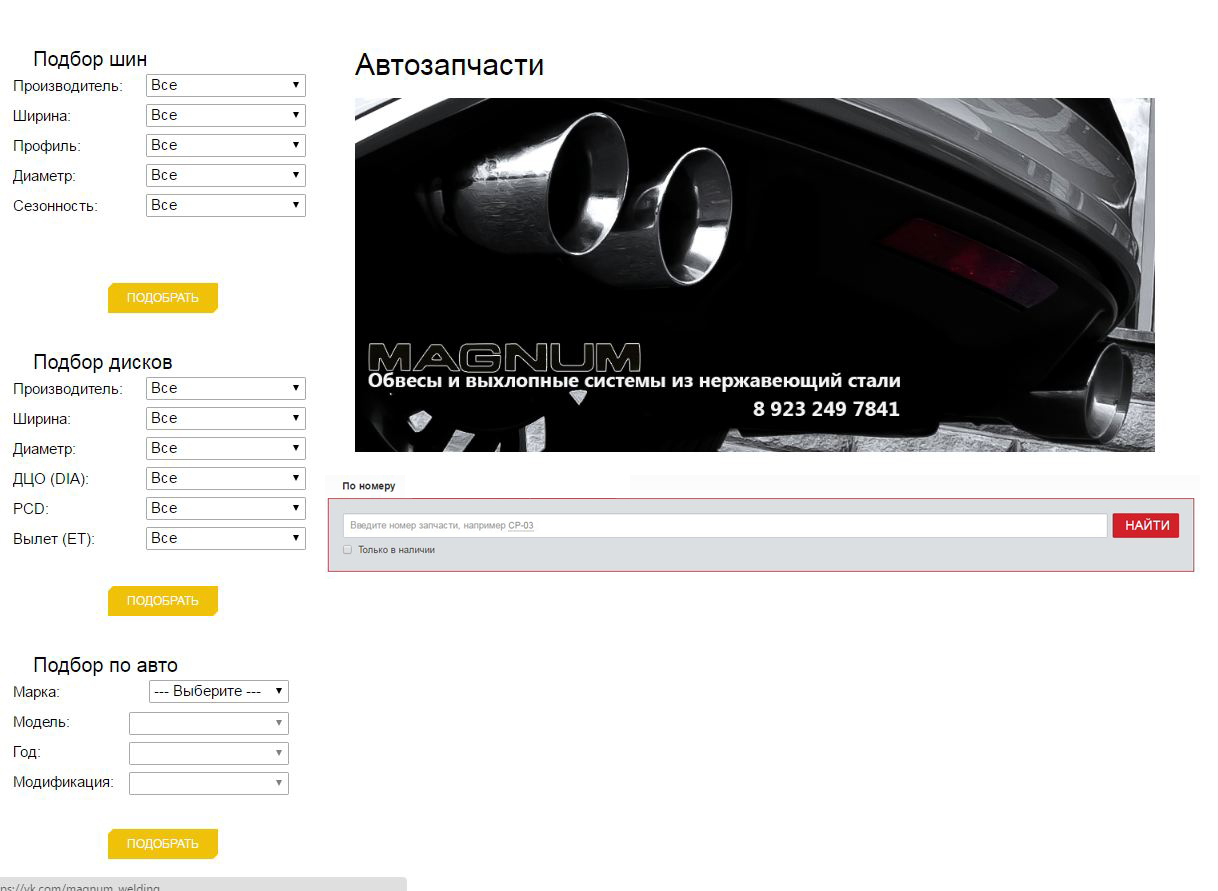Open Вылет (ET) dropdown

pos(225,539)
